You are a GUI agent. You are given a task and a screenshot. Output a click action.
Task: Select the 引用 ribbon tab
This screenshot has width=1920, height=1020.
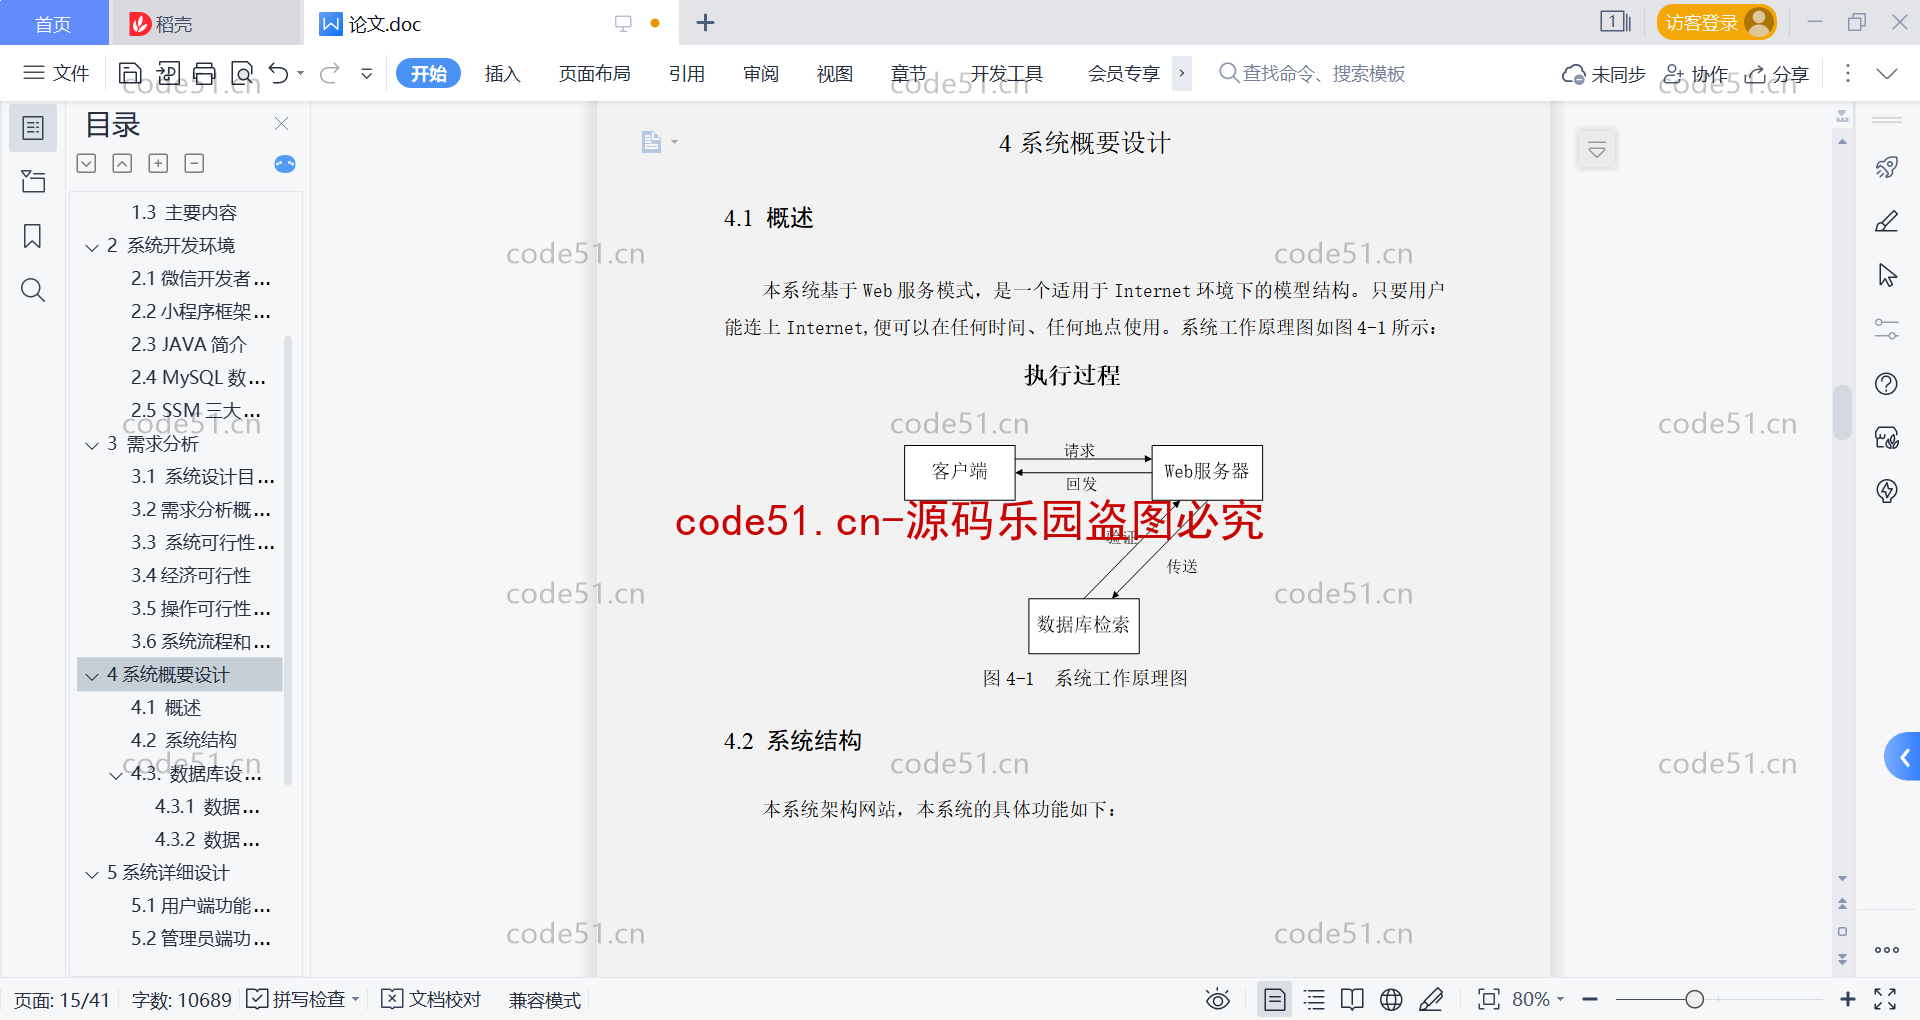click(687, 73)
